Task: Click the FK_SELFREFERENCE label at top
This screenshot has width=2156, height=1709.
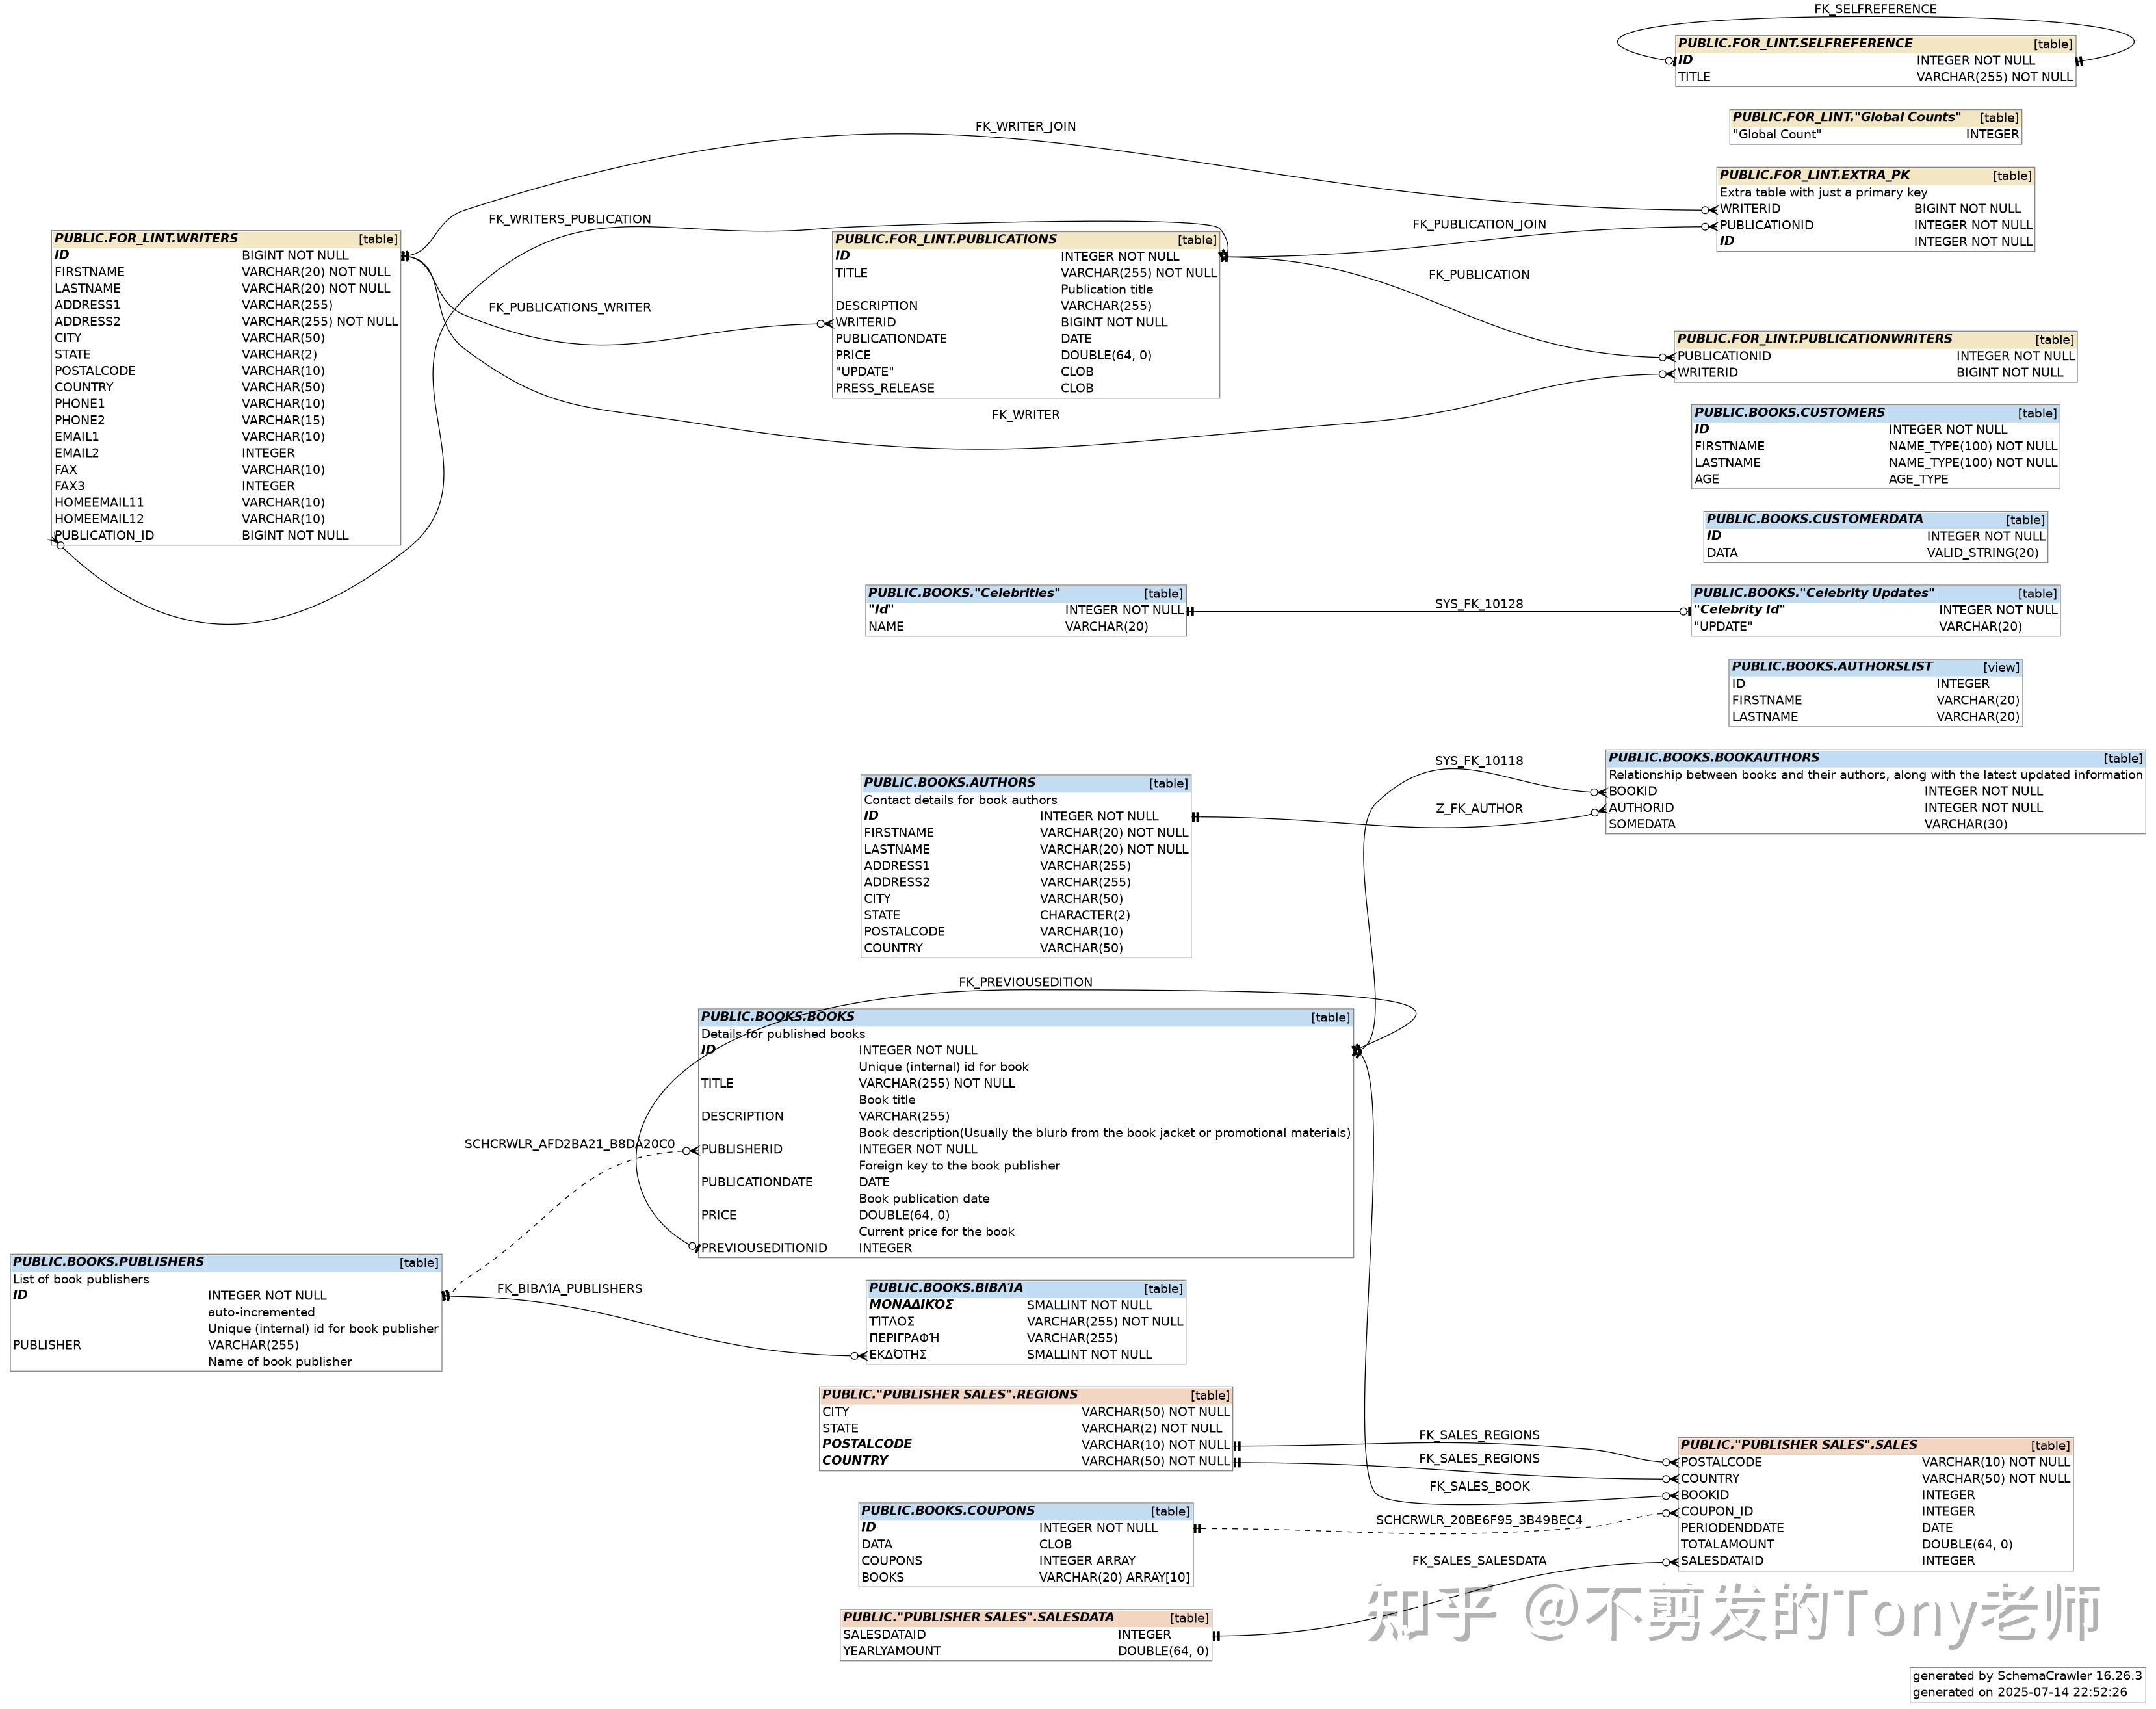Action: (1875, 9)
